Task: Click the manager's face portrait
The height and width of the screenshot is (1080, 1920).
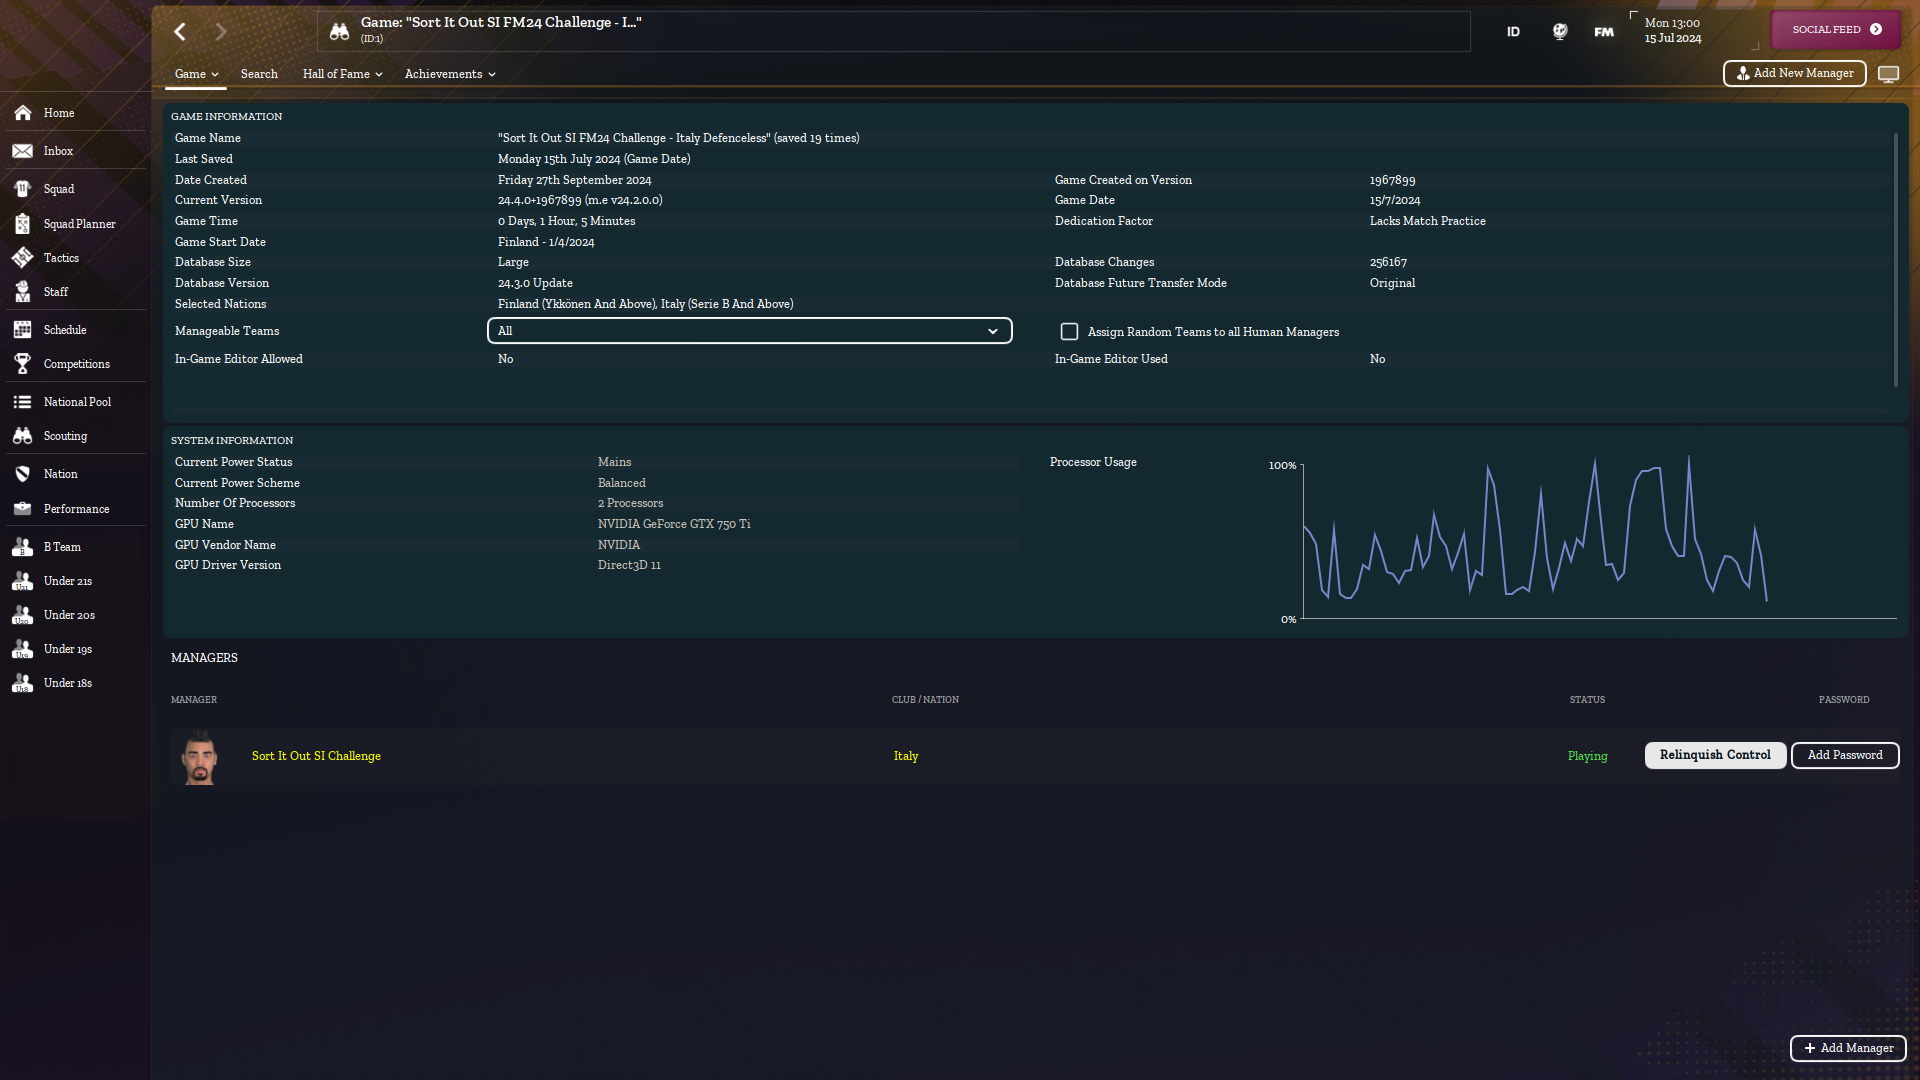Action: [x=200, y=757]
